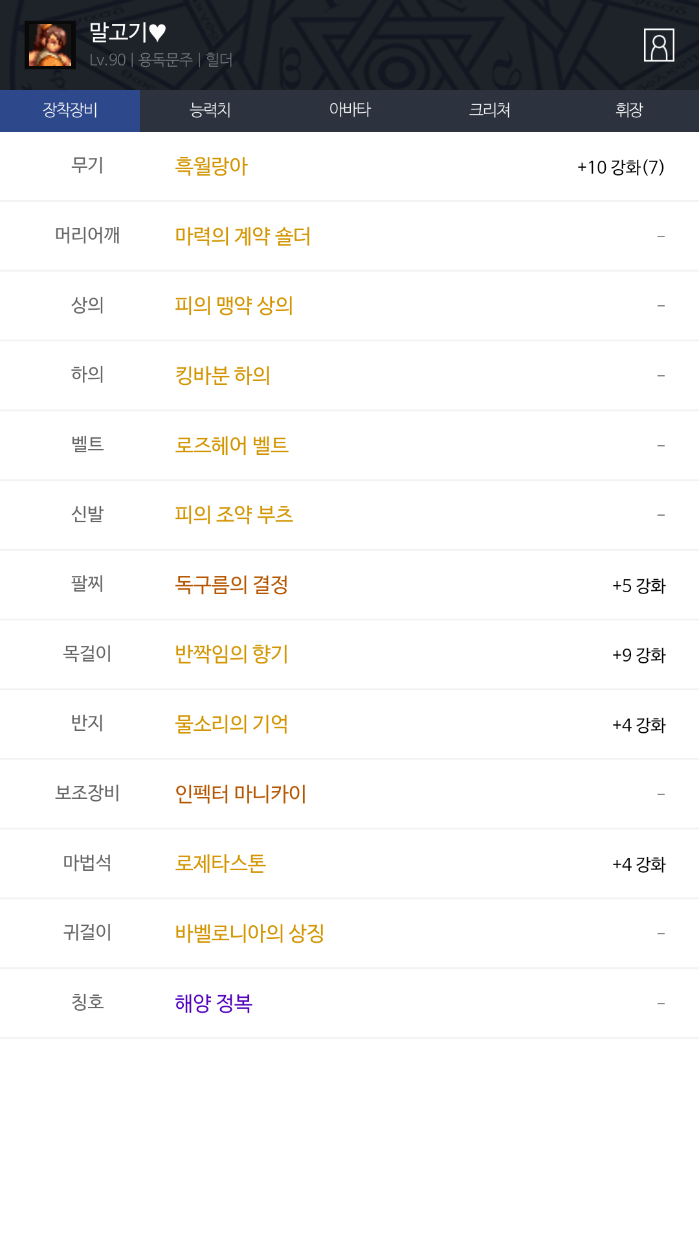Viewport: 699px width, 1244px height.
Task: Click the ring 물소리의 기억
Action: click(232, 724)
